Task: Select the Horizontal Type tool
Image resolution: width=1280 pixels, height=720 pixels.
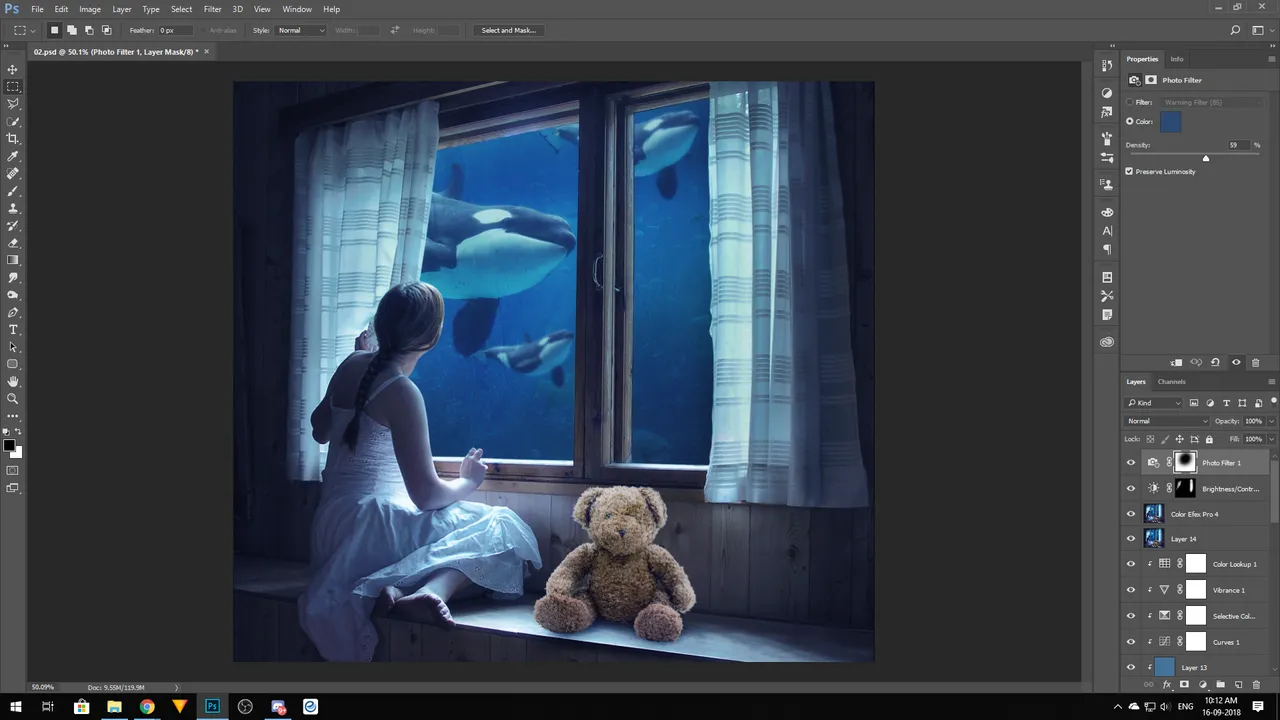Action: click(13, 329)
